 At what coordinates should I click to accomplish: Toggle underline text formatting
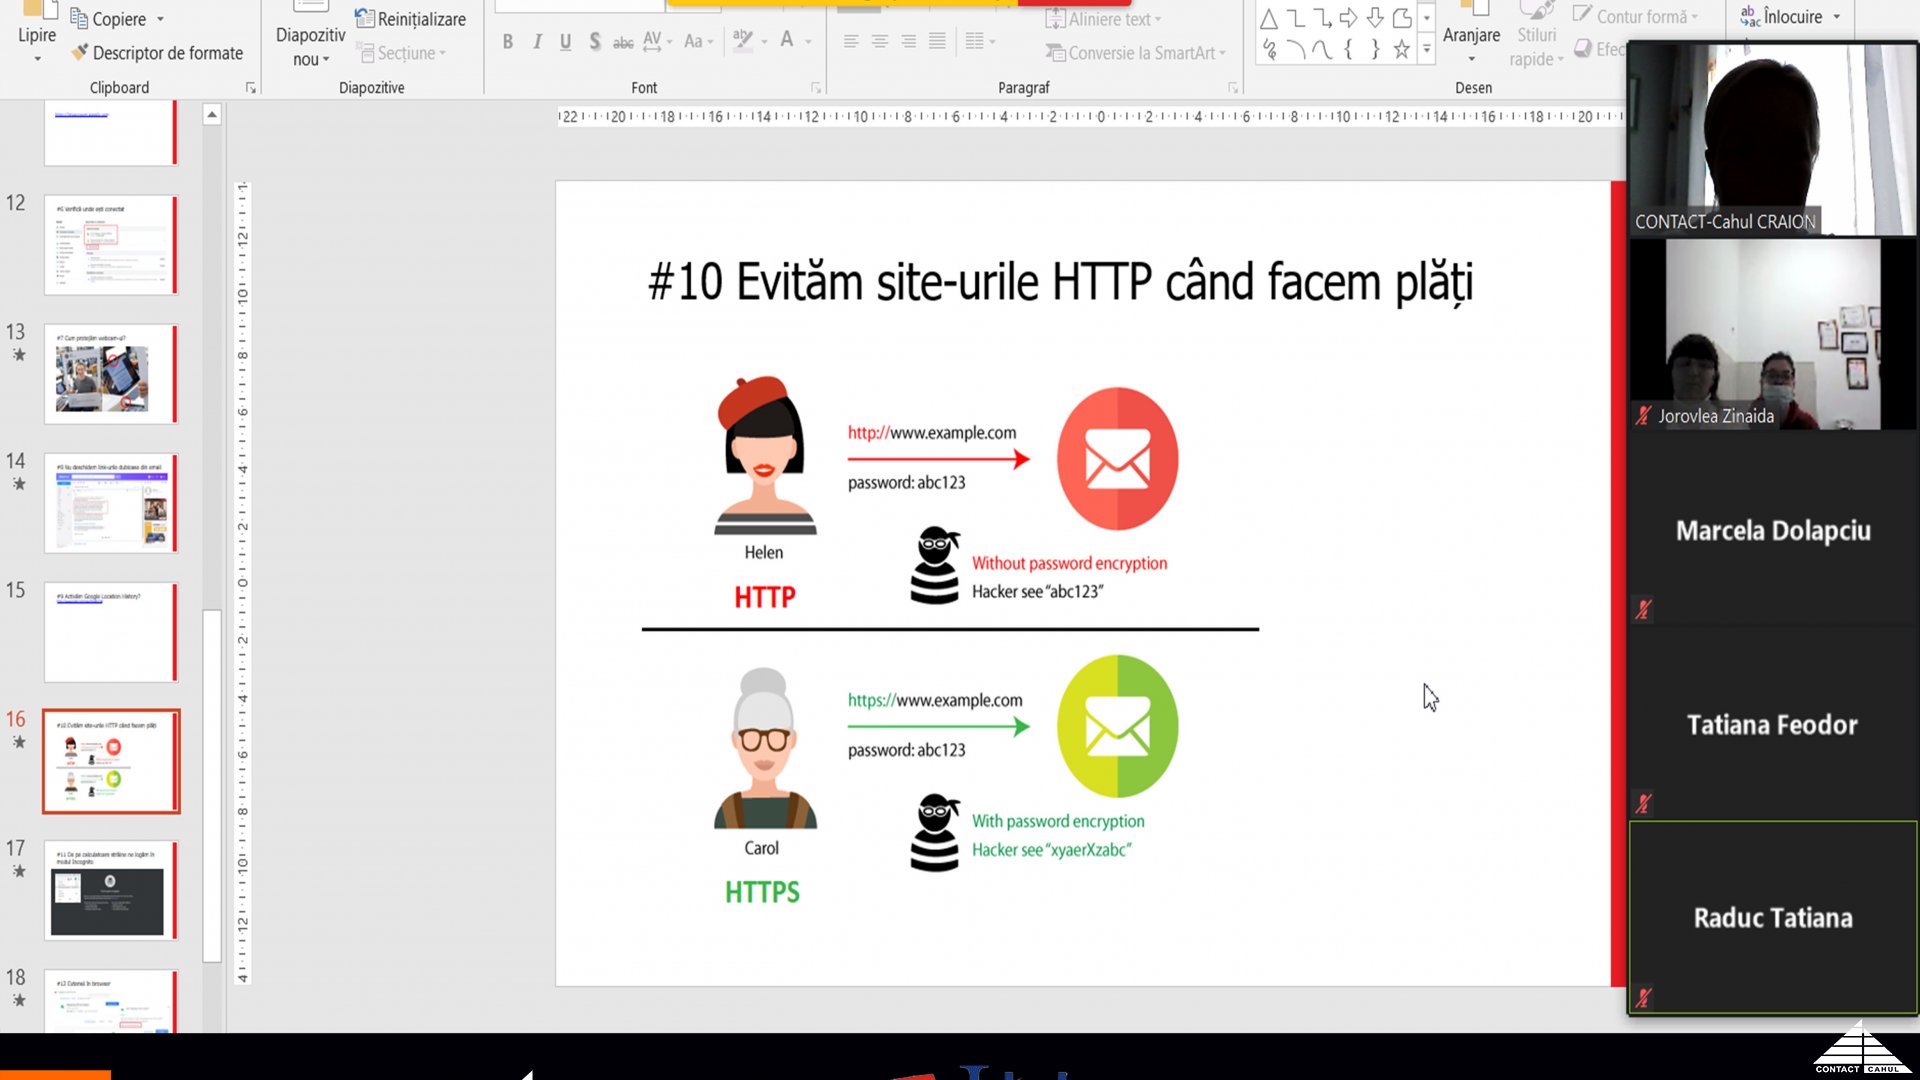565,42
